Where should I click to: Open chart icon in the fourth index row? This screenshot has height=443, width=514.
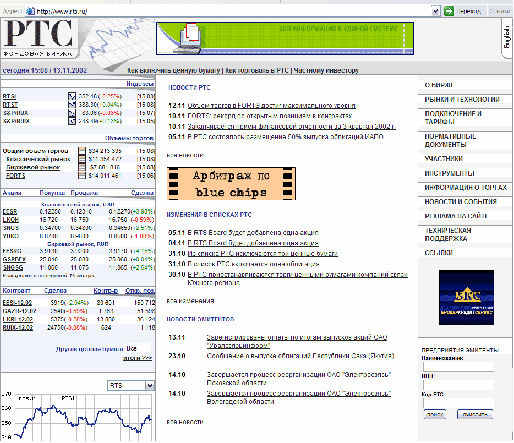pos(72,121)
